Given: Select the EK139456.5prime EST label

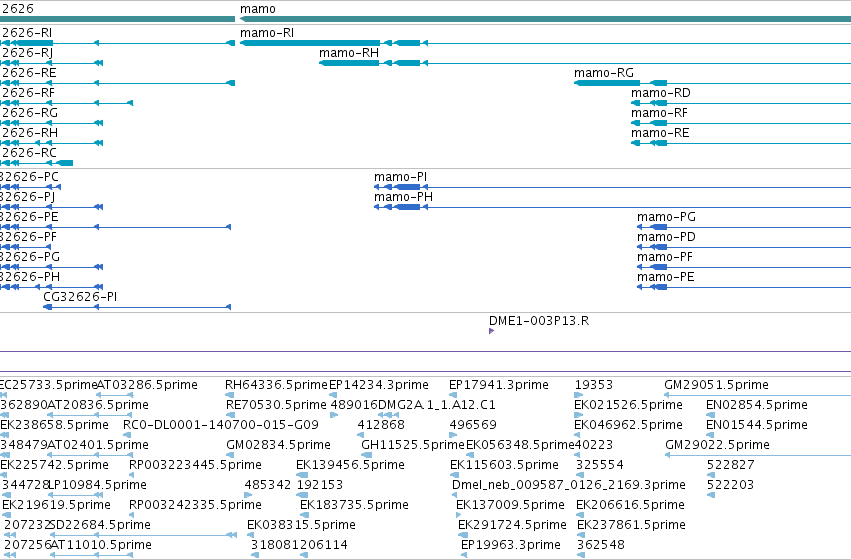Looking at the screenshot, I should (x=351, y=465).
